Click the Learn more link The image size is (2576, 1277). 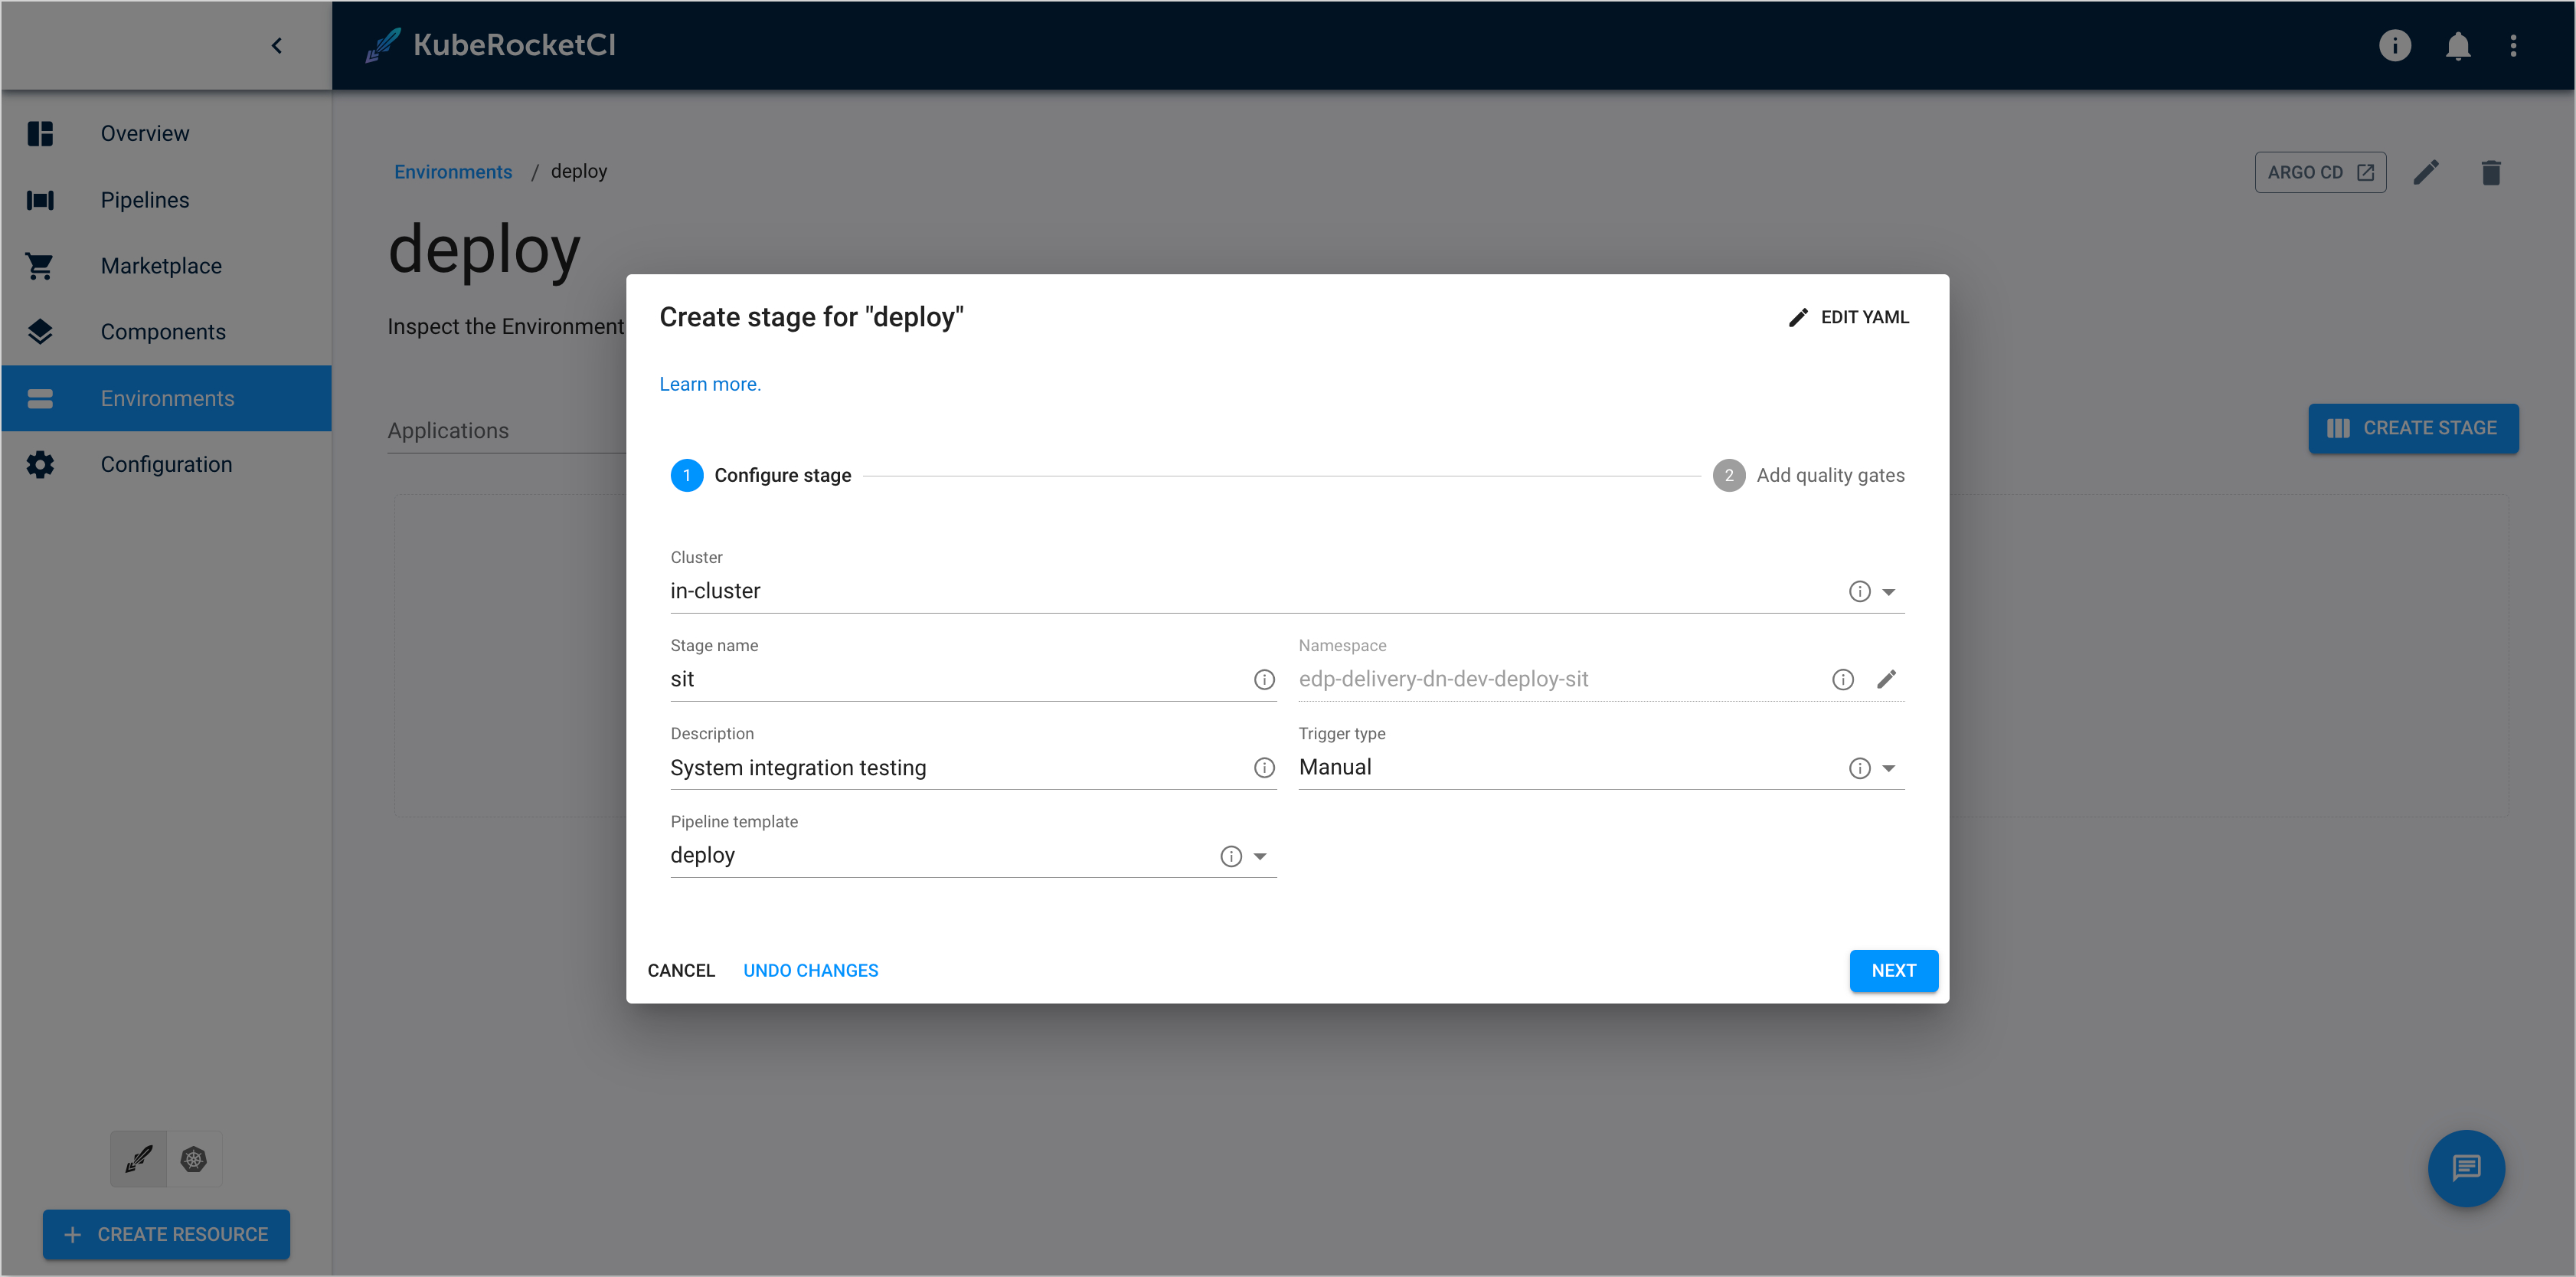[710, 385]
